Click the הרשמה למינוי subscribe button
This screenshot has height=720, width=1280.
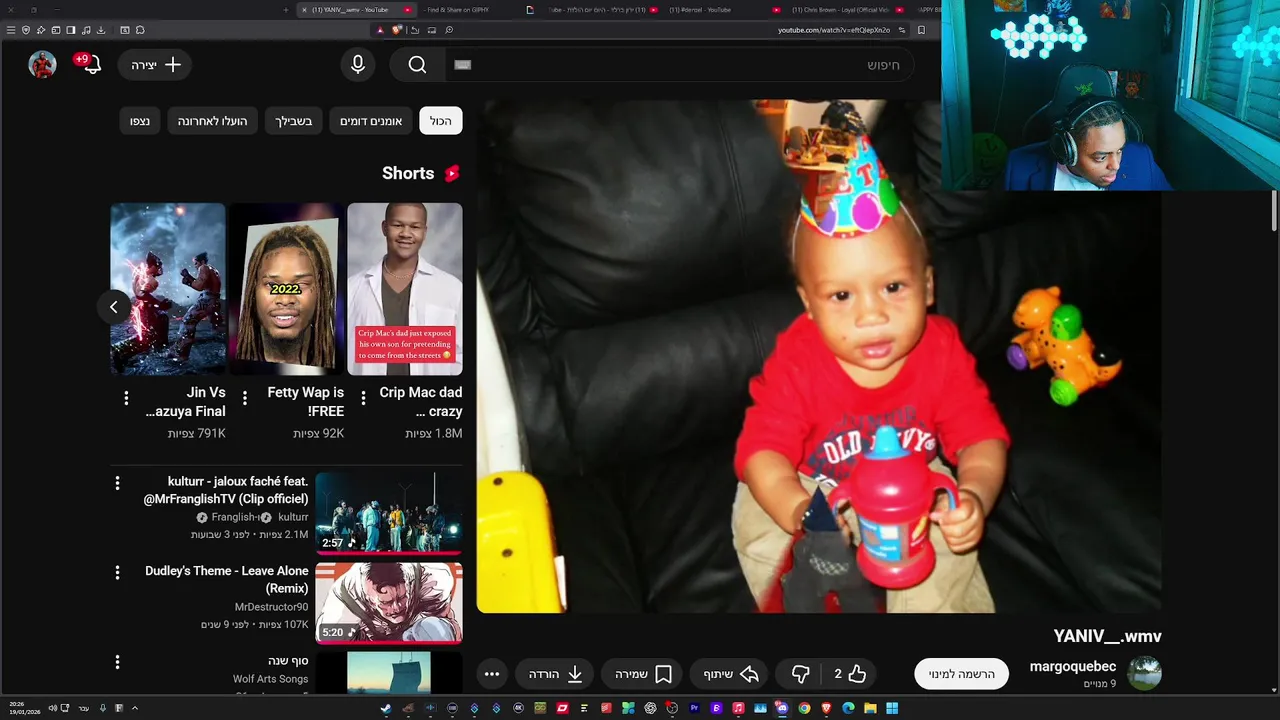pos(961,674)
